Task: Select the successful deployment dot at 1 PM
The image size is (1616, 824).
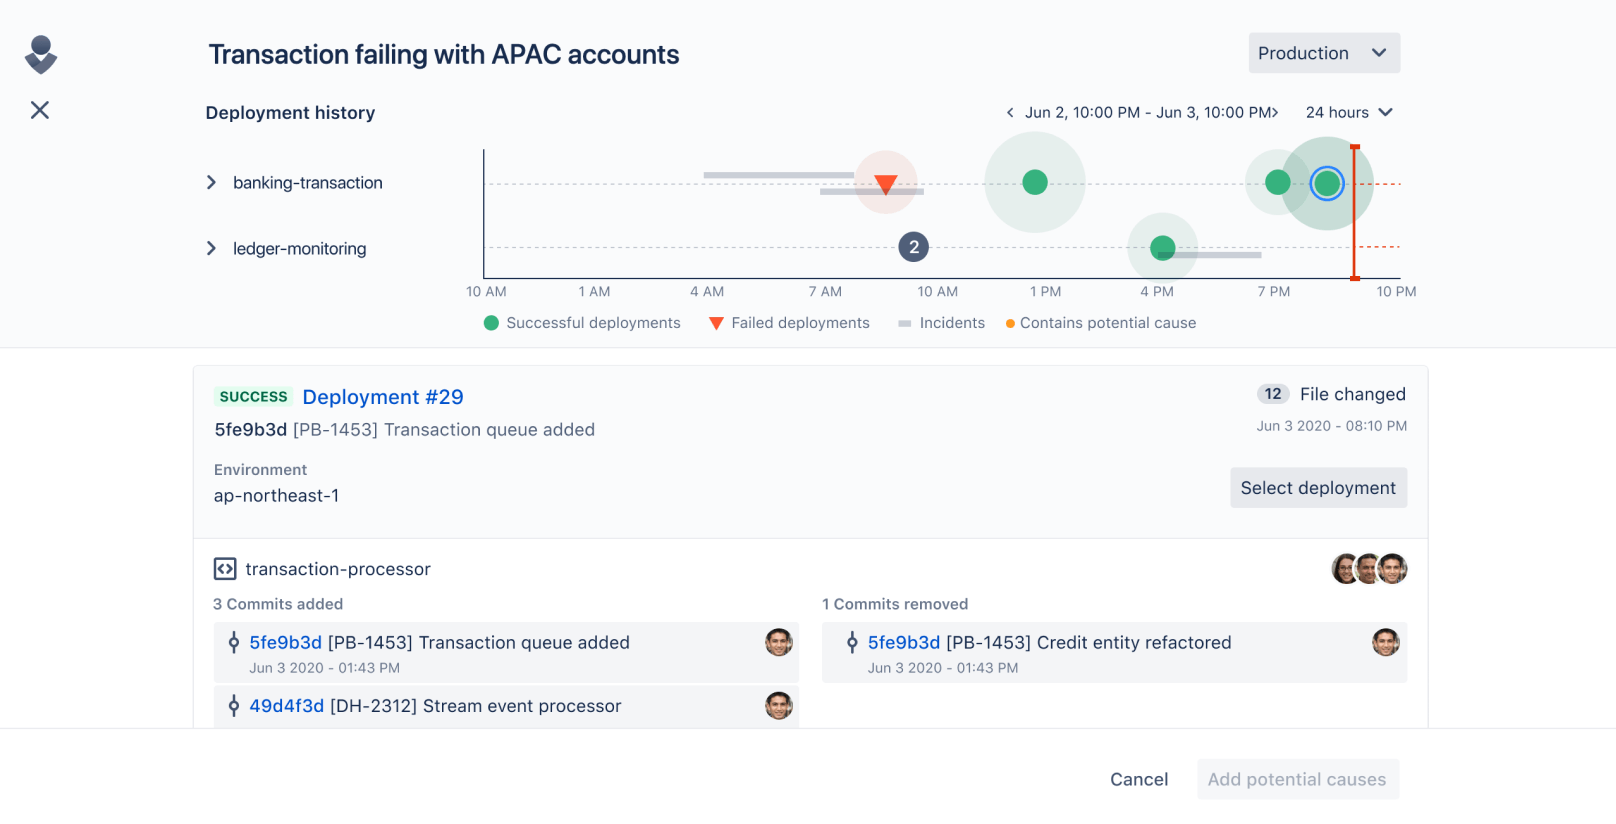Action: [x=1034, y=182]
